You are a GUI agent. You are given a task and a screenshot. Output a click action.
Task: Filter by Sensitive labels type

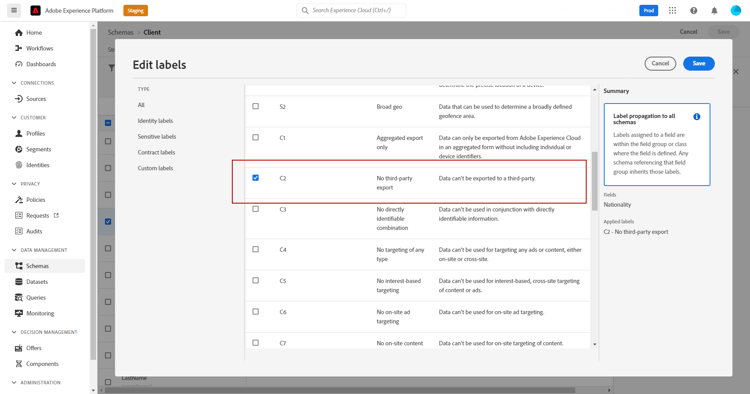(x=156, y=137)
